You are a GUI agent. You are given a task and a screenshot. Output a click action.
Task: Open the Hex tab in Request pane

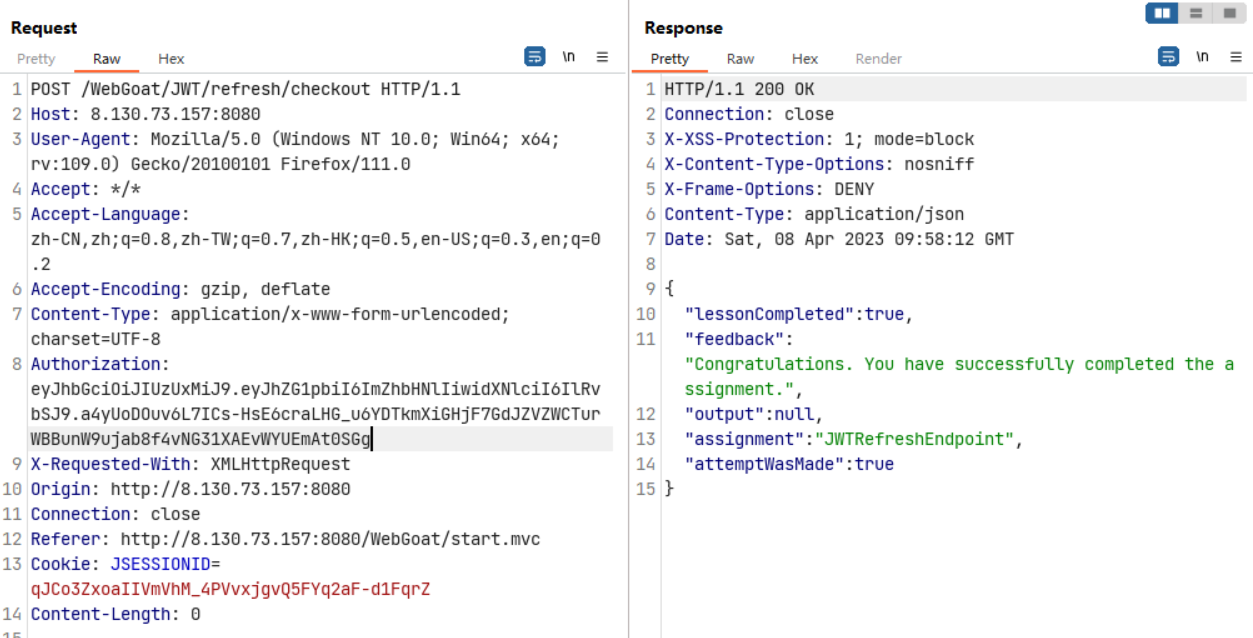coord(171,59)
